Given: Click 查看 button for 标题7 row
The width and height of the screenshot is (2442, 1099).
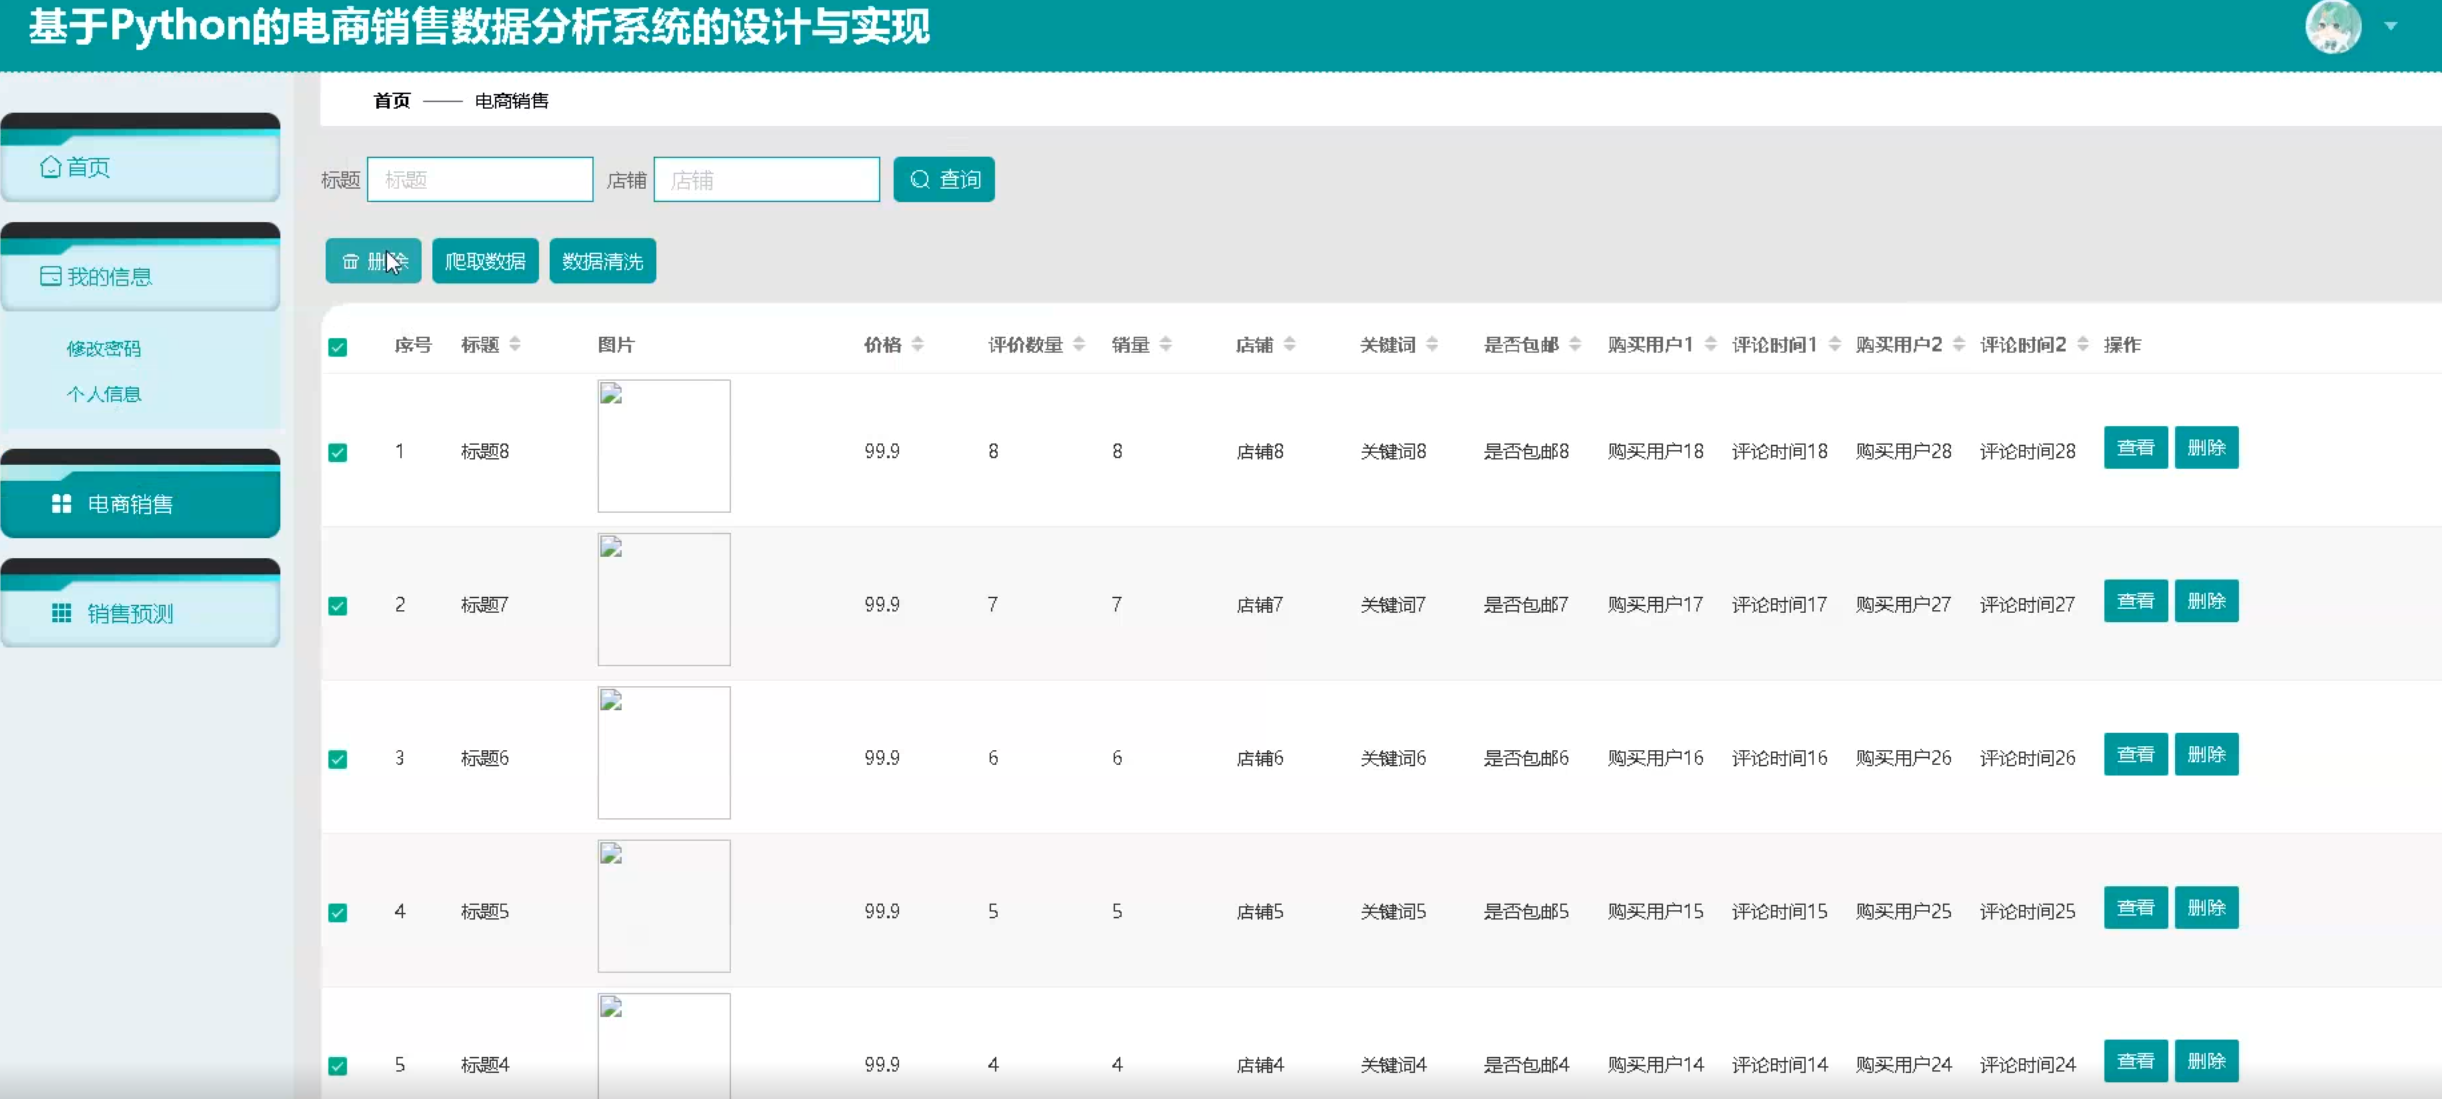Looking at the screenshot, I should pyautogui.click(x=2135, y=601).
